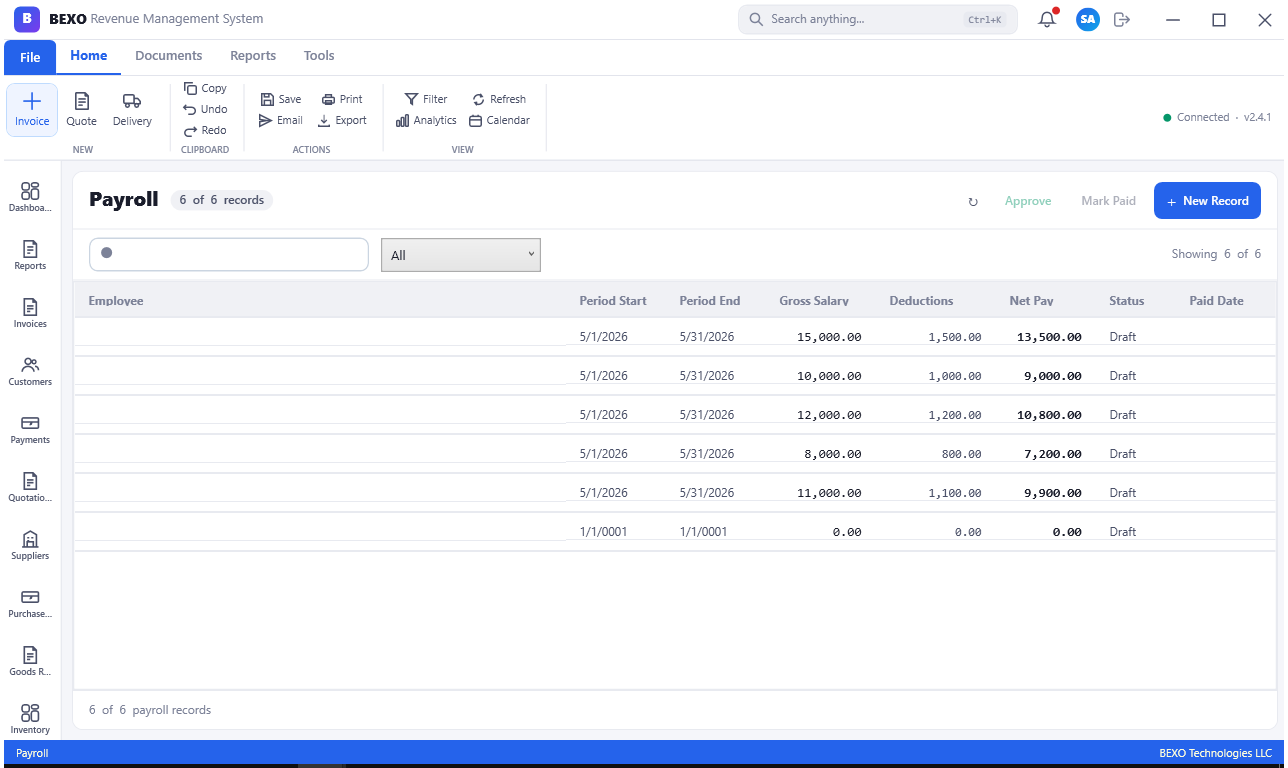Click Payroll in the status bar
Screen dimensions: 1288x768
tap(32, 753)
